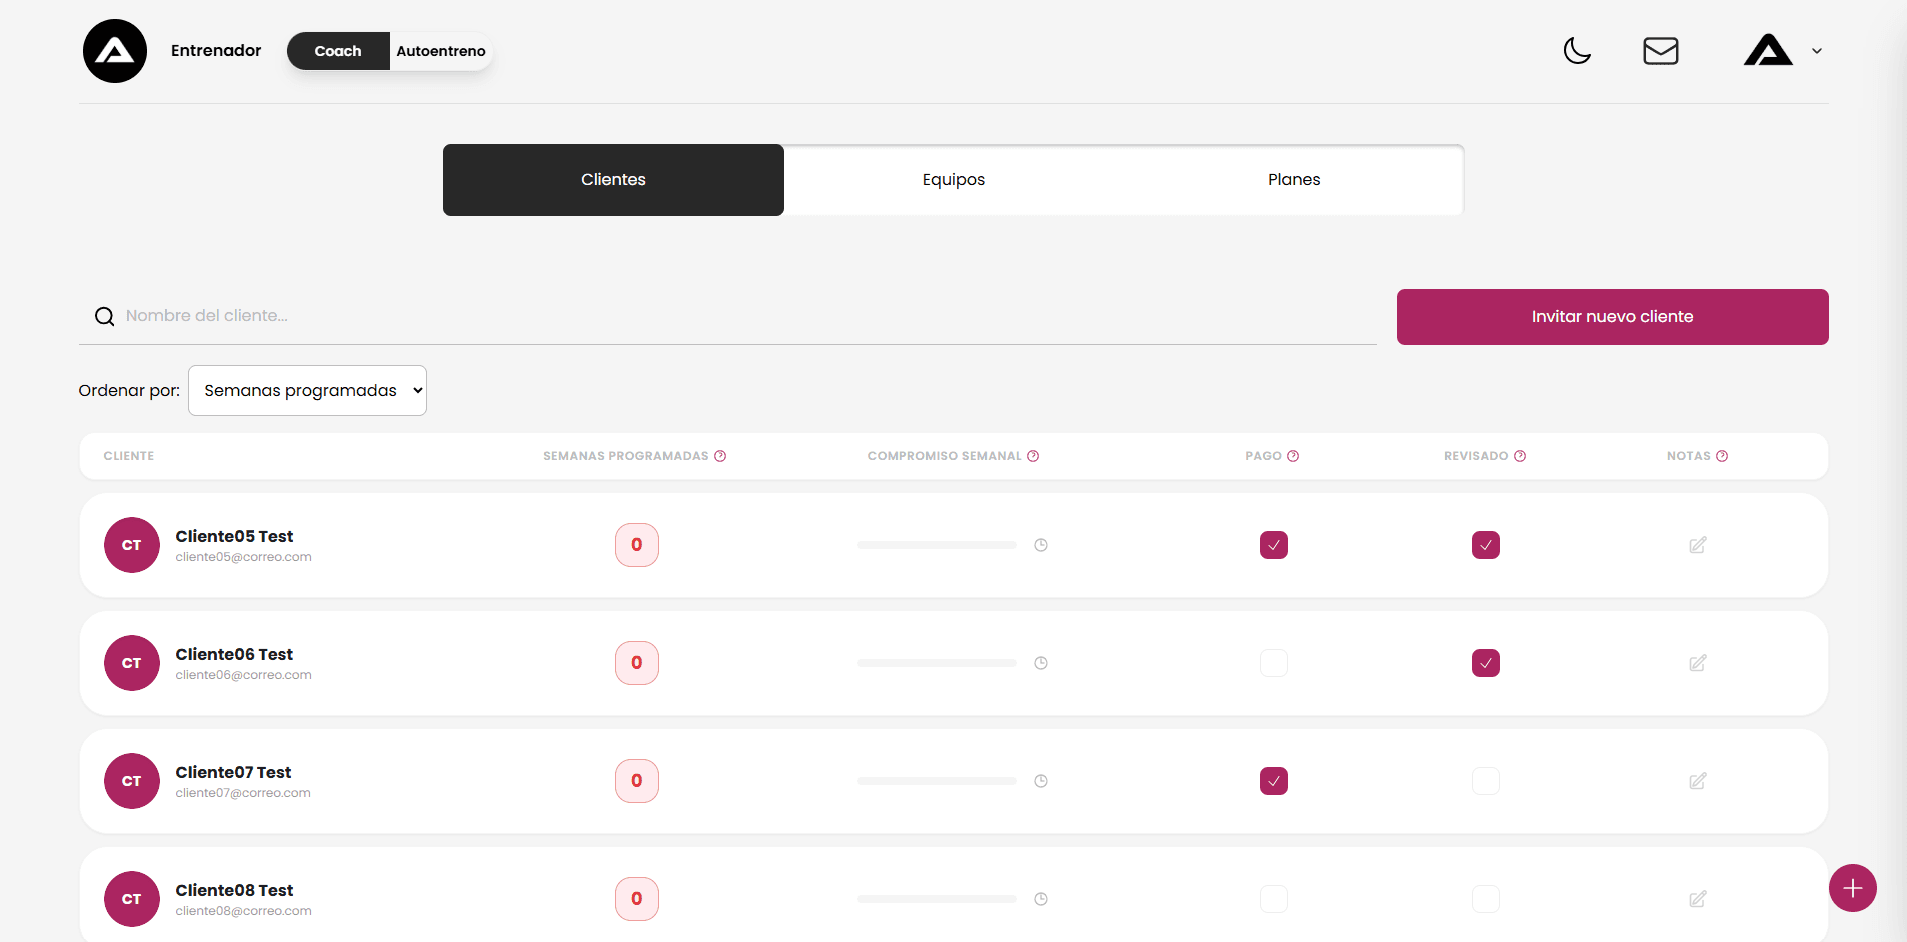Image resolution: width=1907 pixels, height=942 pixels.
Task: Click the round logo in the header
Action: coord(115,51)
